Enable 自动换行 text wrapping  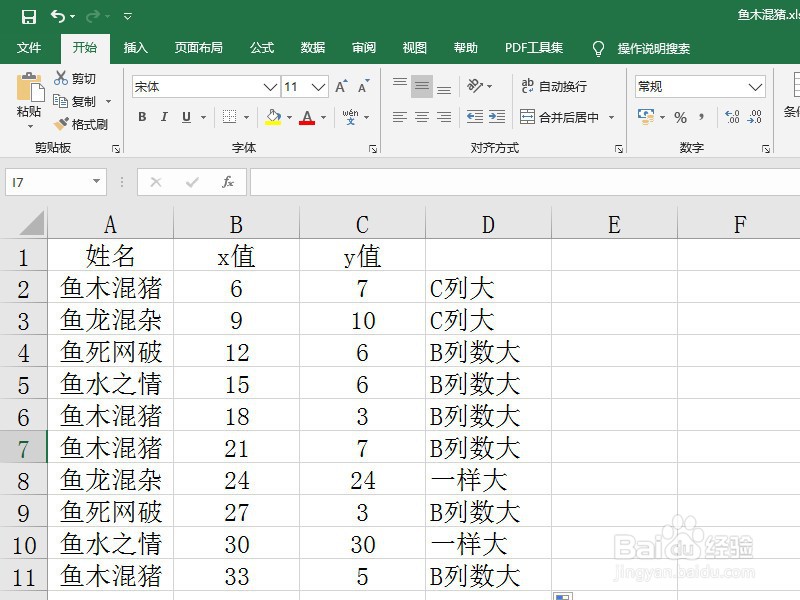557,86
